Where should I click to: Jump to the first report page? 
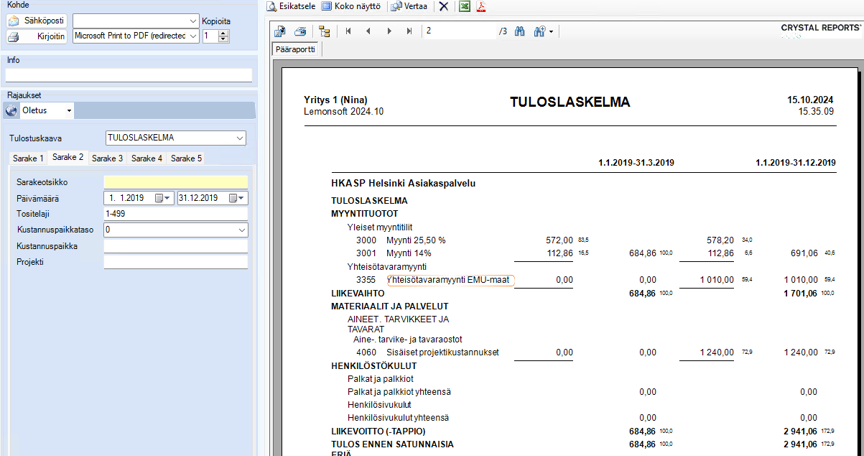[x=348, y=31]
